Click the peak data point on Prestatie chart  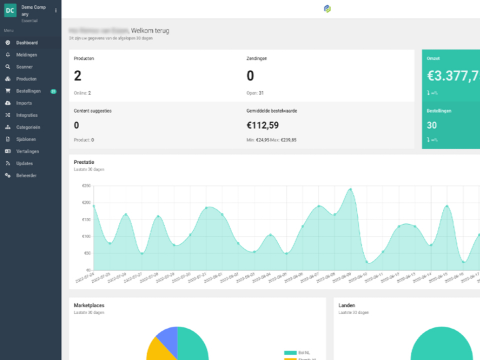350,189
